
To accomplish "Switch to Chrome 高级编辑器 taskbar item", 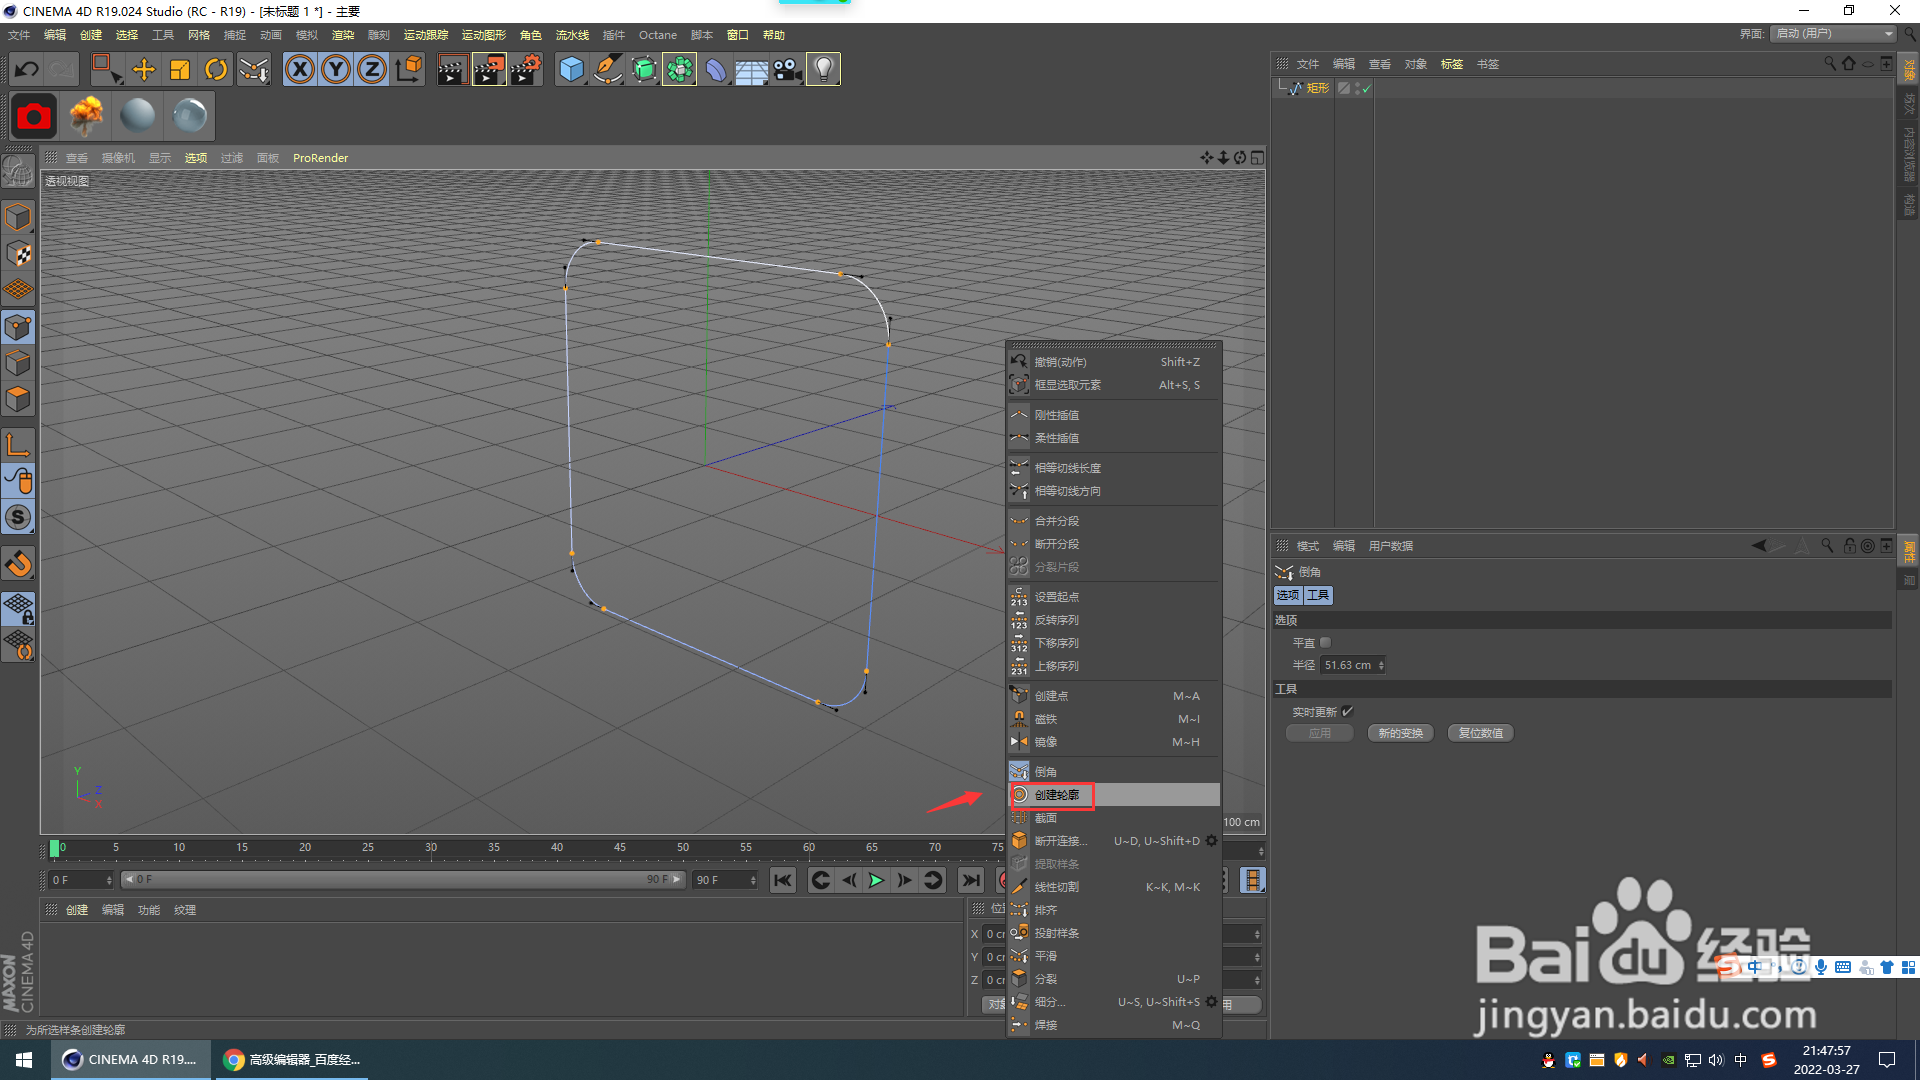I will click(x=292, y=1060).
